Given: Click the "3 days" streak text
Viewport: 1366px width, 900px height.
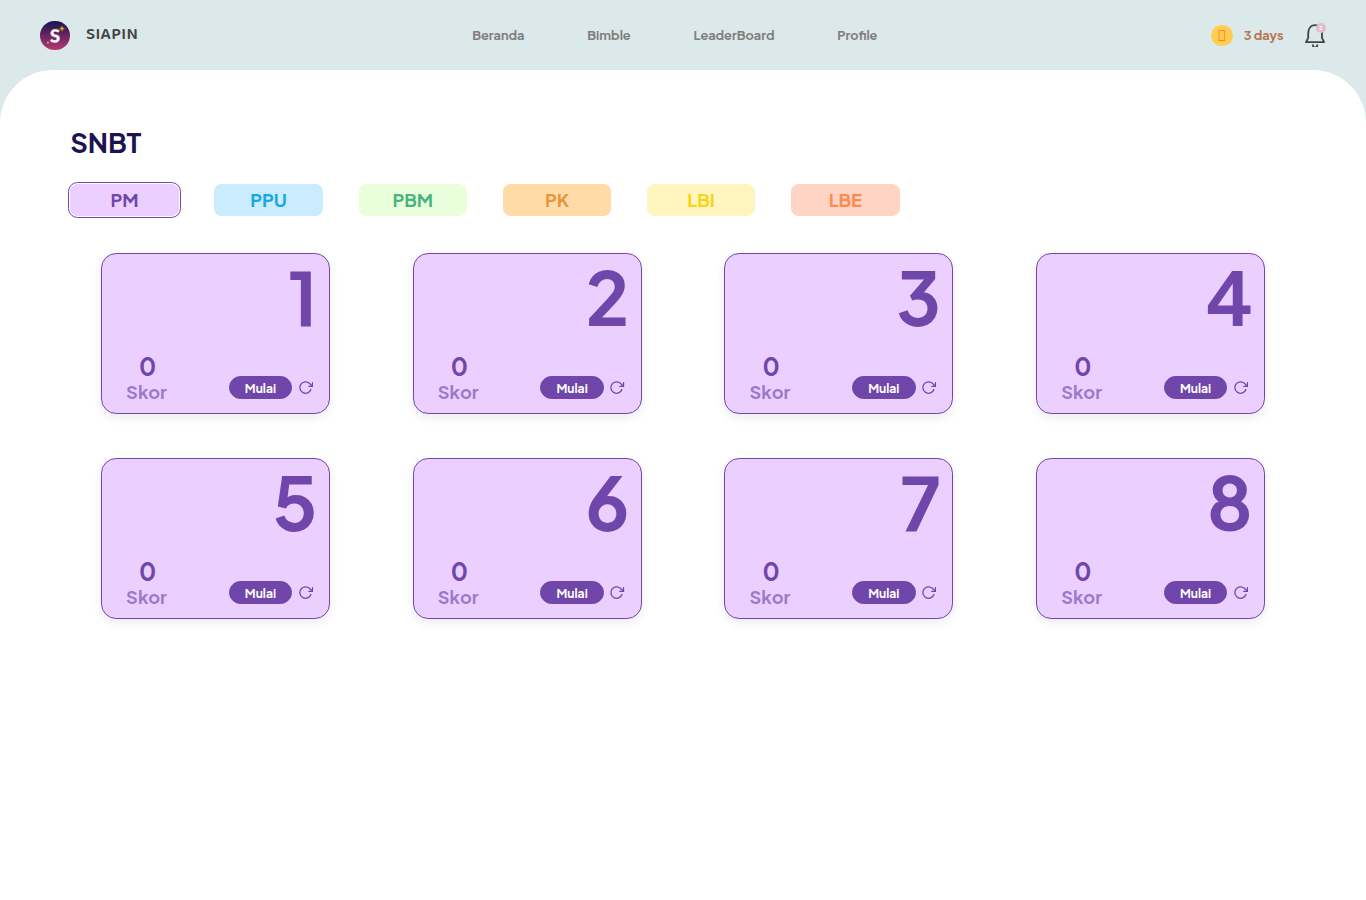Looking at the screenshot, I should tap(1263, 35).
